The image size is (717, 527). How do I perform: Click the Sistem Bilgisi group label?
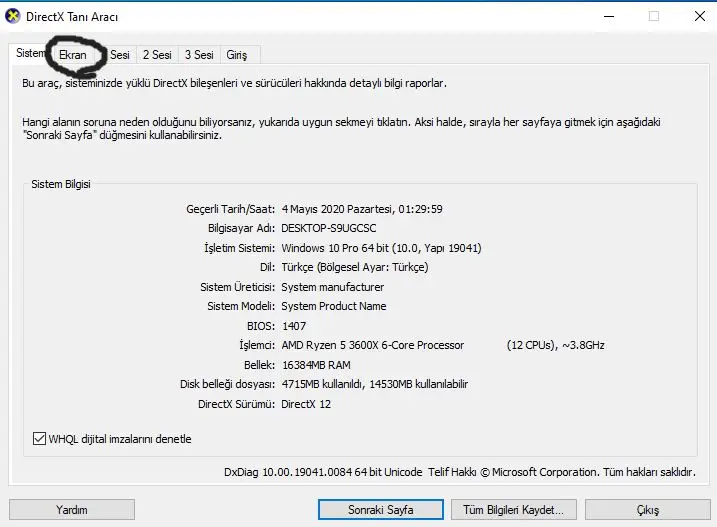[61, 184]
